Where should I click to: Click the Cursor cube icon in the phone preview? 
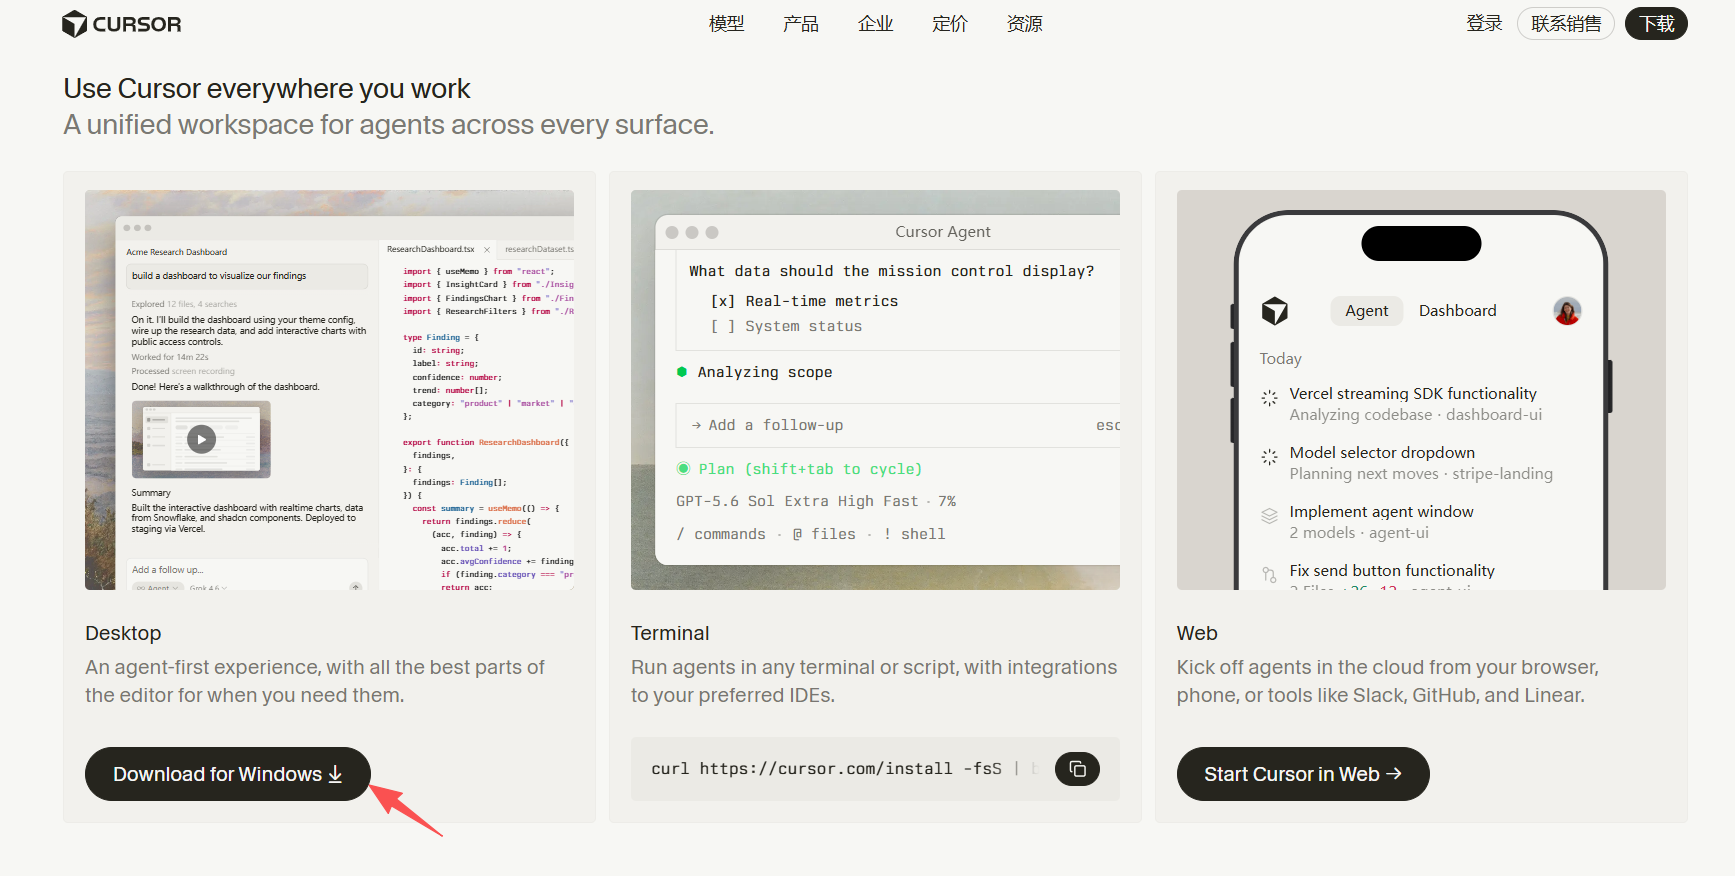pyautogui.click(x=1275, y=311)
